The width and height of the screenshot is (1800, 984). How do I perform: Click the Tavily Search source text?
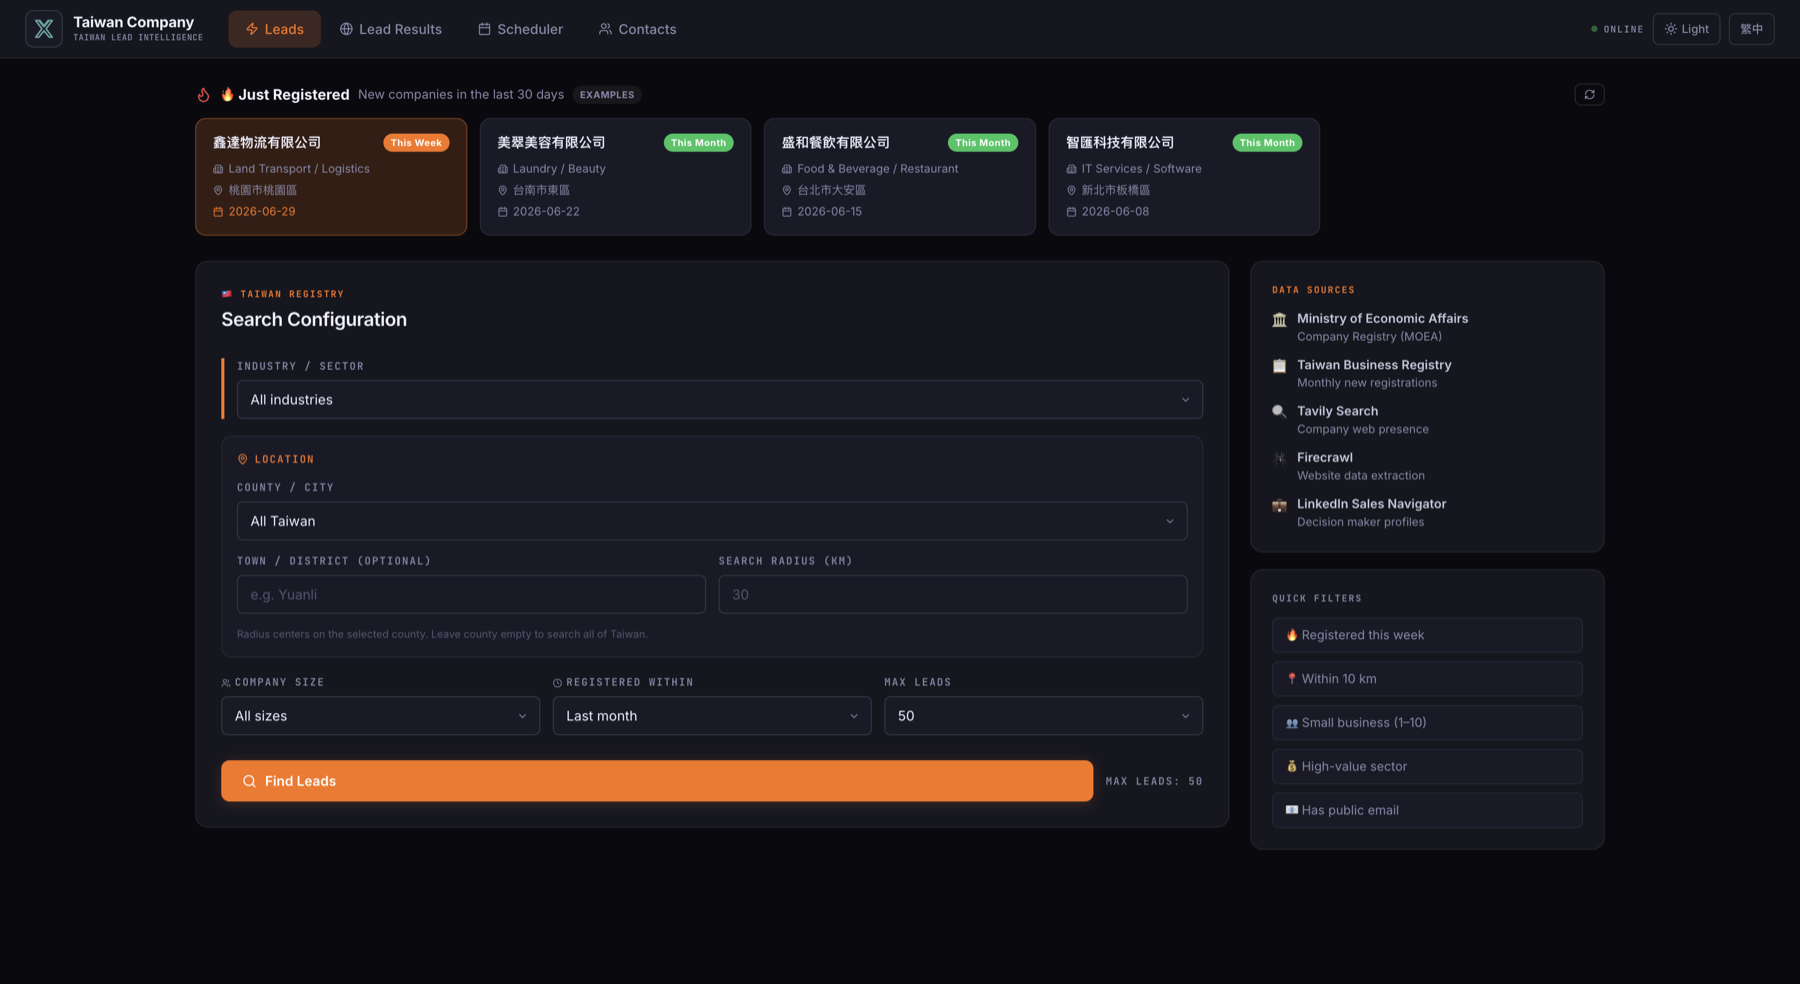coord(1337,411)
